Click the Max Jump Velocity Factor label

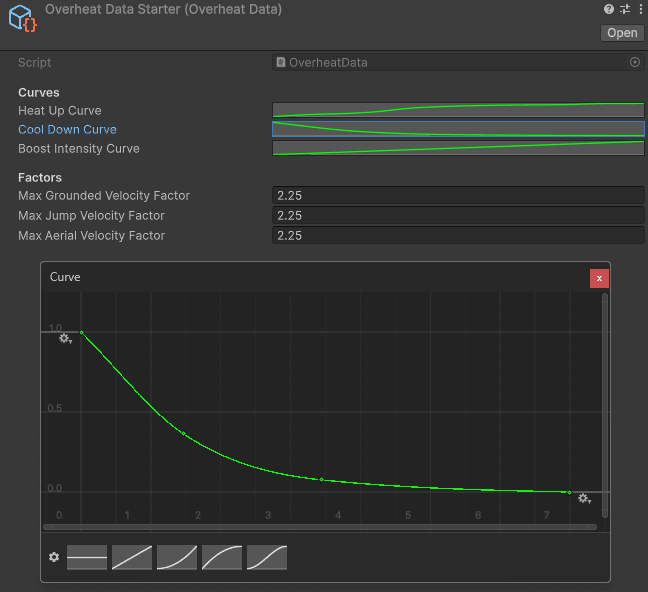tap(91, 215)
